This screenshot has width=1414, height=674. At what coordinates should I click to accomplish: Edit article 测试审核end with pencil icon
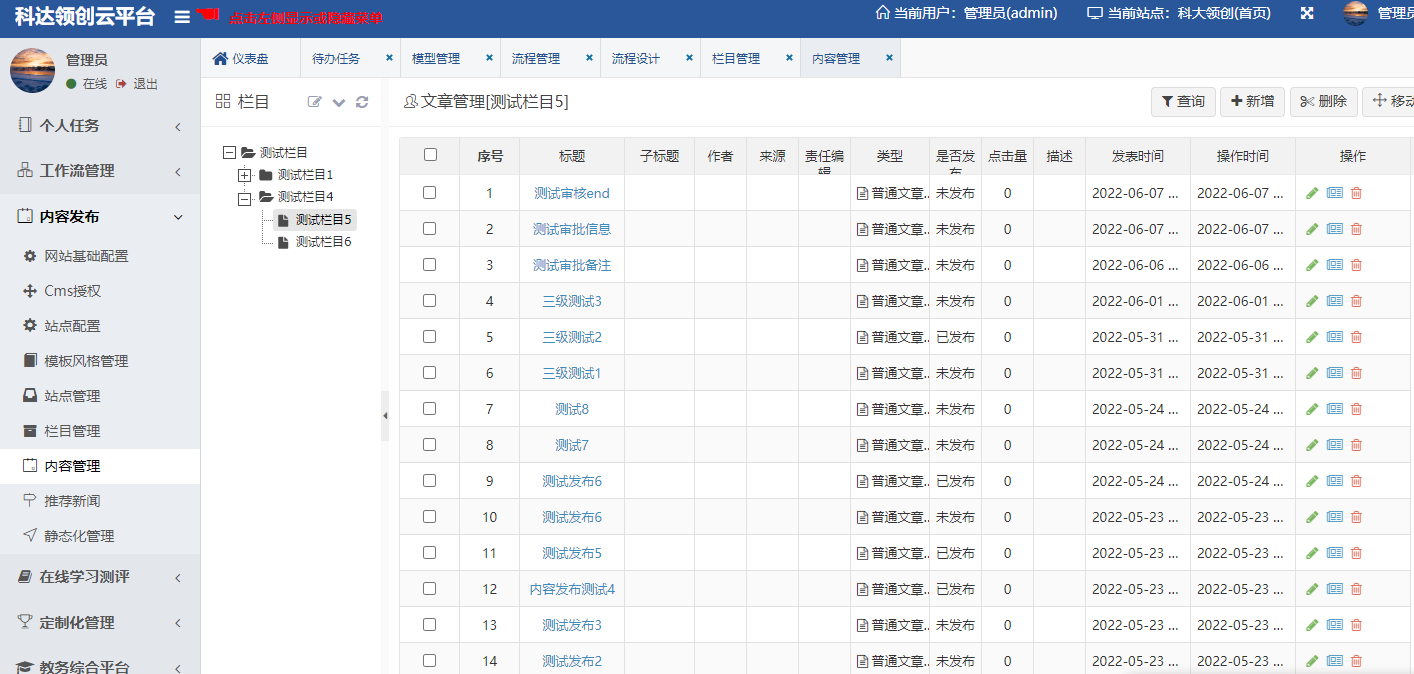click(1312, 193)
